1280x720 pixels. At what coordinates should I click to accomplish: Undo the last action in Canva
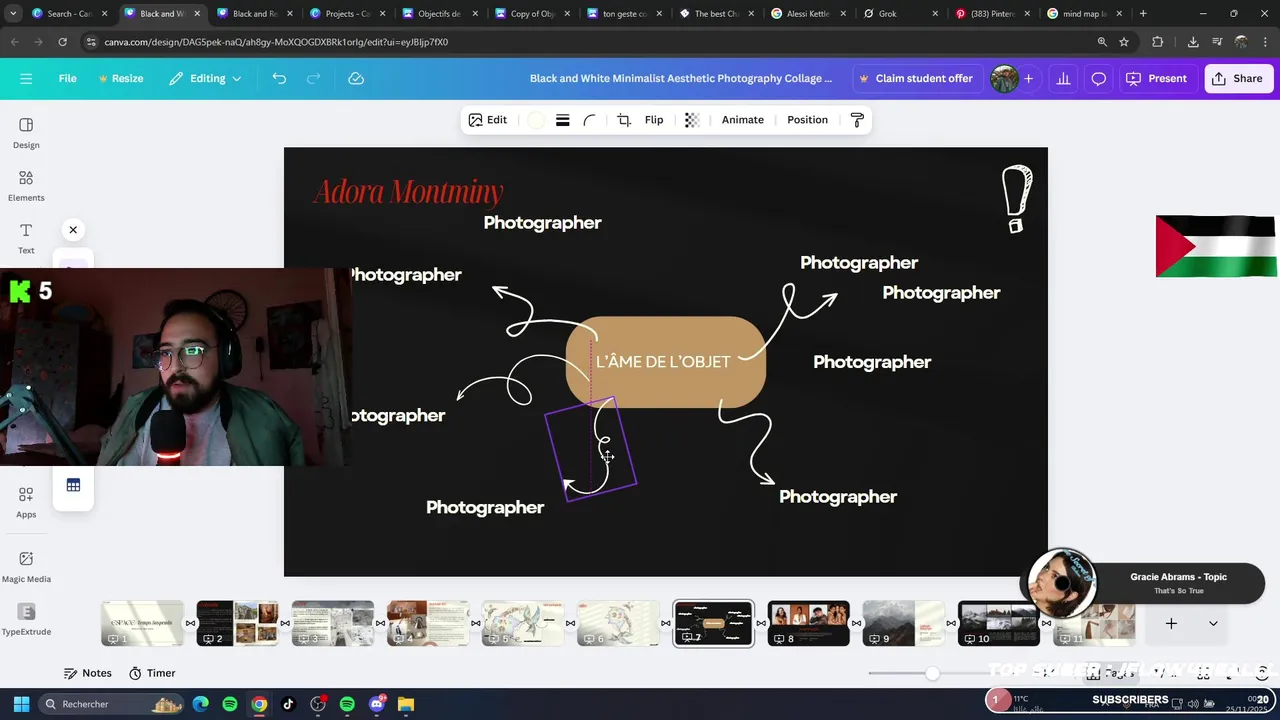279,78
